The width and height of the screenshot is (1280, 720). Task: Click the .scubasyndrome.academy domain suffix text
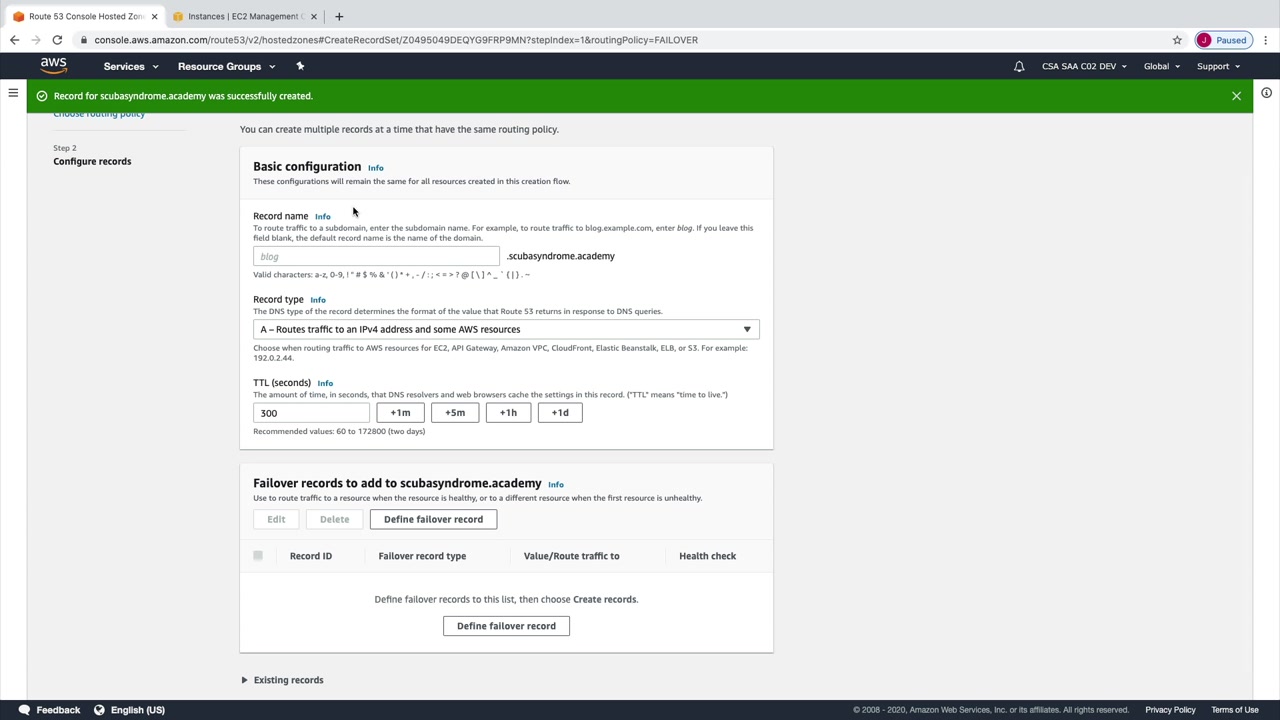561,256
